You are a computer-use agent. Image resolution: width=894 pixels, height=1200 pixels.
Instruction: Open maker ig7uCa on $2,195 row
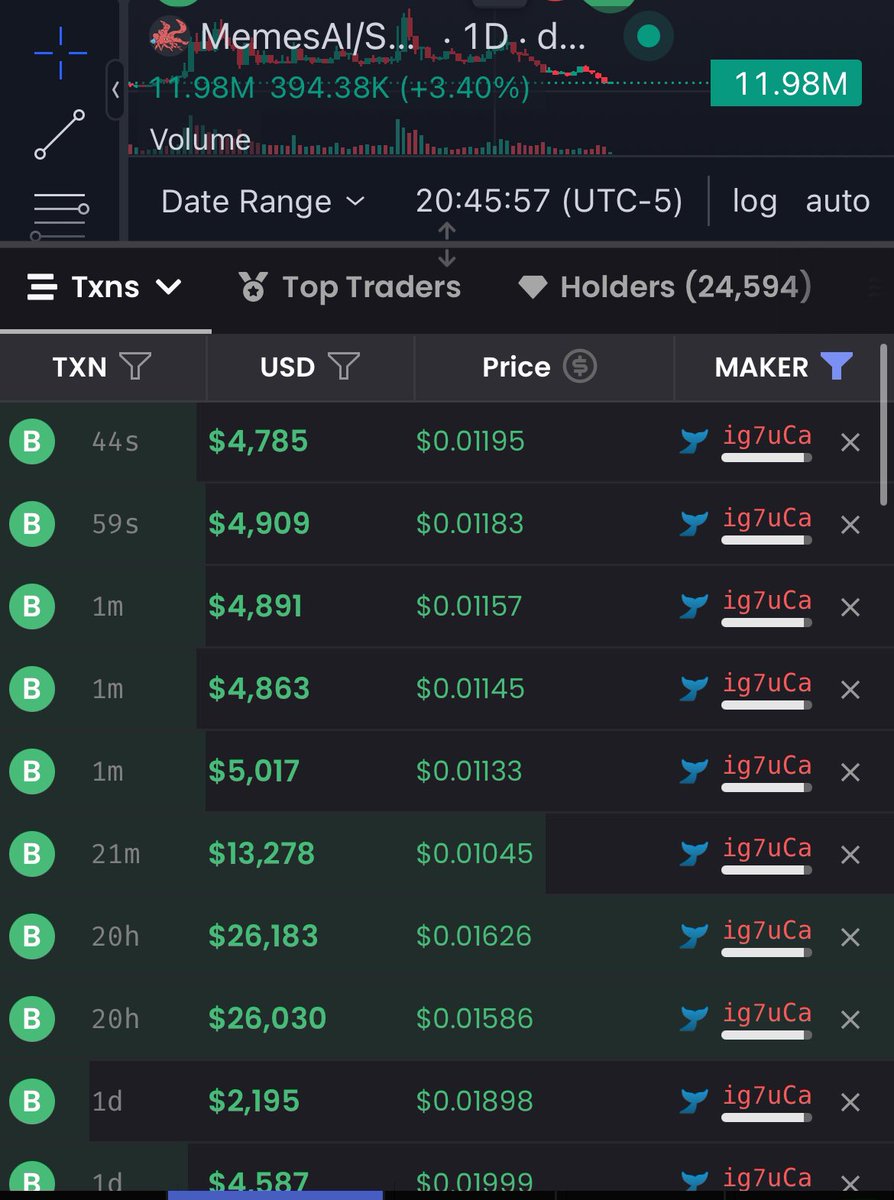click(767, 1096)
